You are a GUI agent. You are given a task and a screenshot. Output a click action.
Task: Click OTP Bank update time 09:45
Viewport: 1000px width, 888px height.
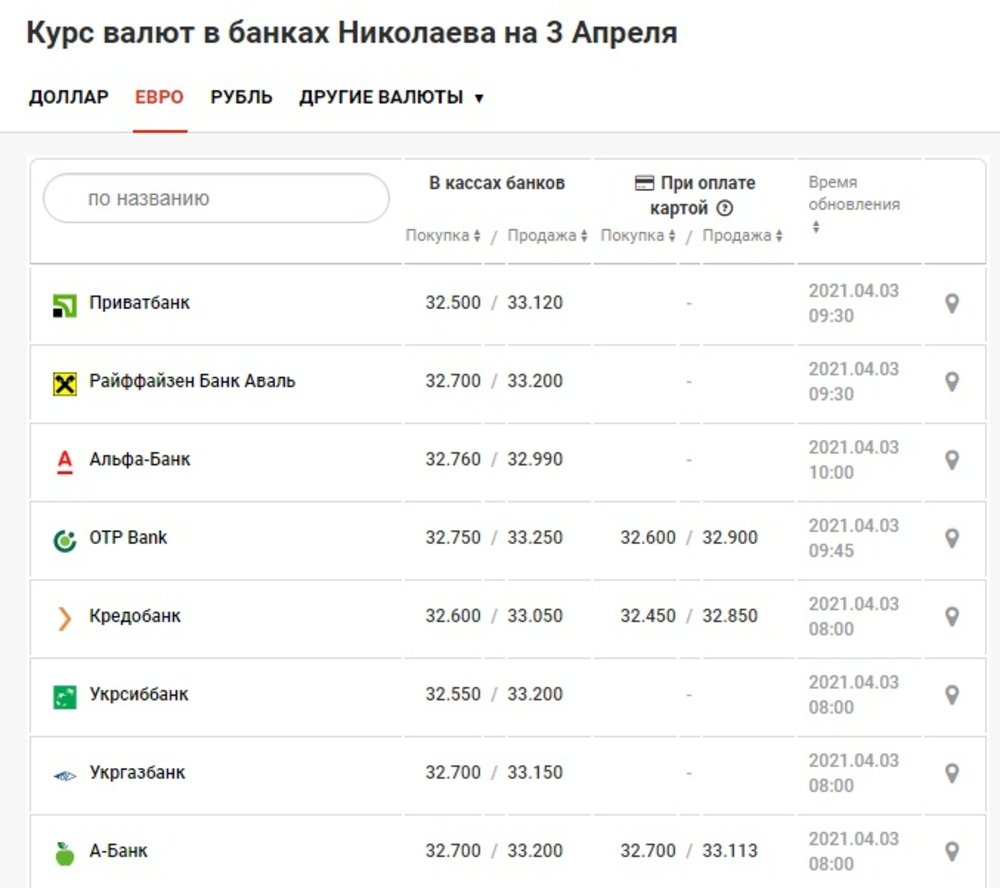(x=831, y=551)
